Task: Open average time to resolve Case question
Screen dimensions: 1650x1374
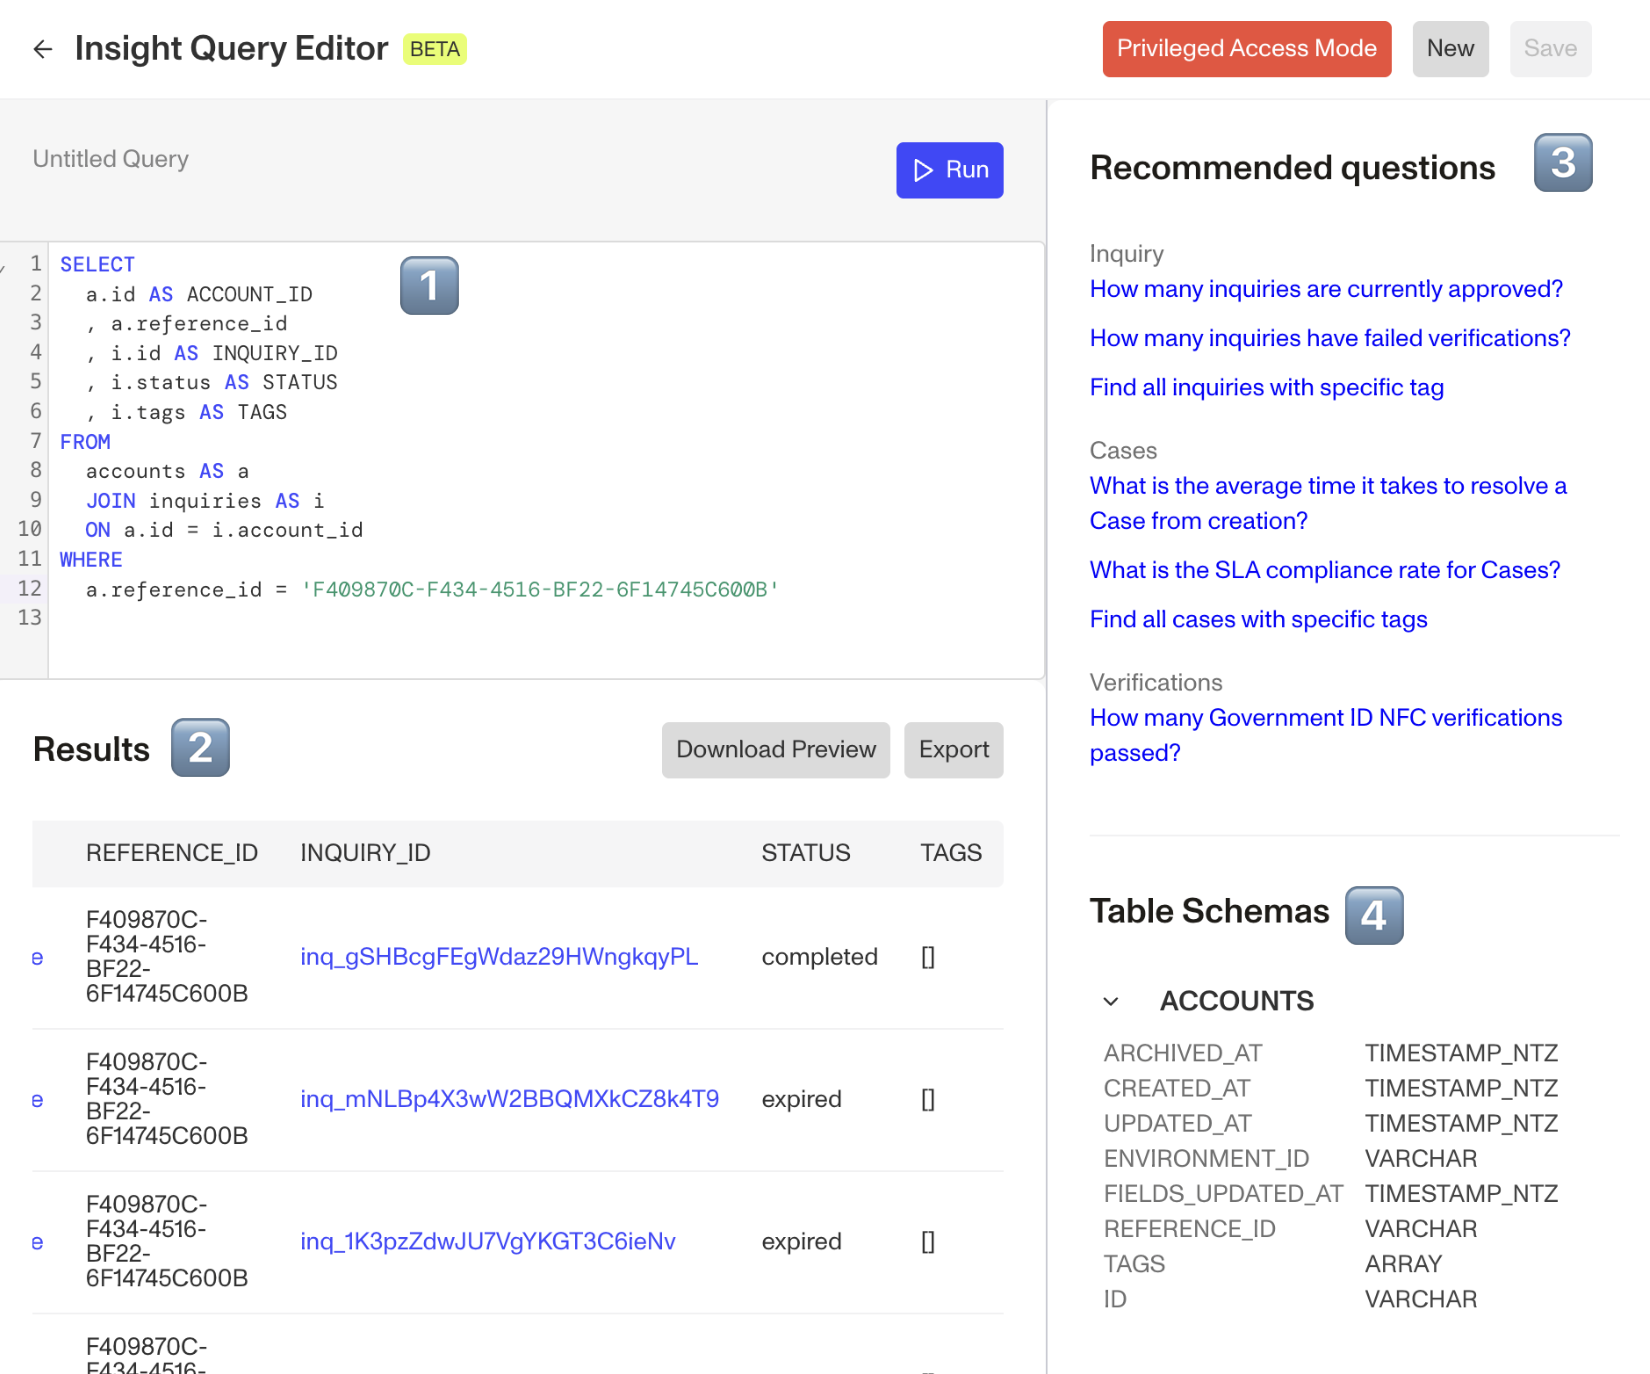Action: 1328,503
